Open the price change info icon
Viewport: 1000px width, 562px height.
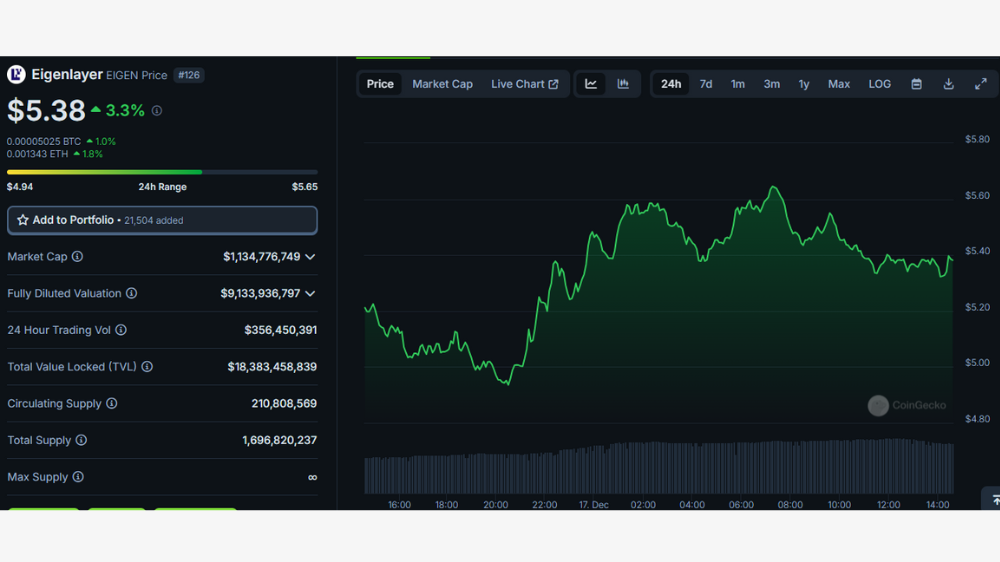point(157,110)
